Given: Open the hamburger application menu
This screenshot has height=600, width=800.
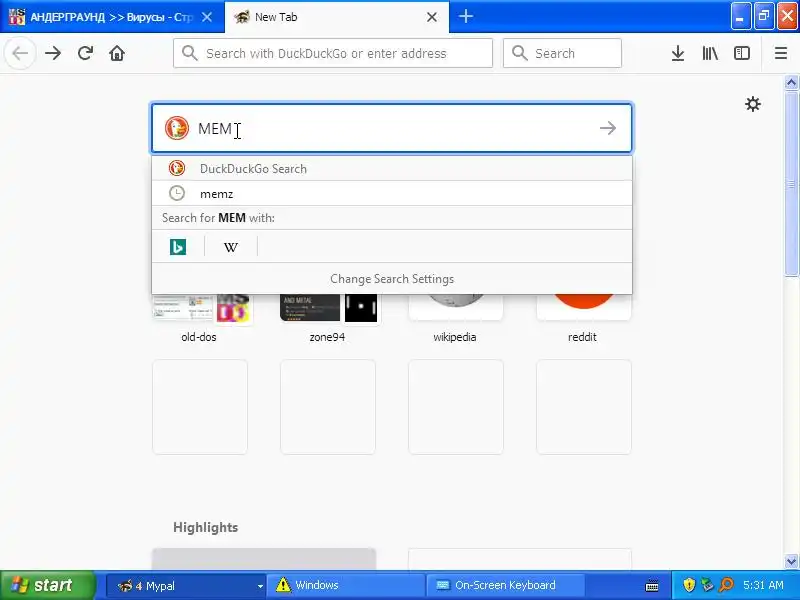Looking at the screenshot, I should (x=781, y=53).
